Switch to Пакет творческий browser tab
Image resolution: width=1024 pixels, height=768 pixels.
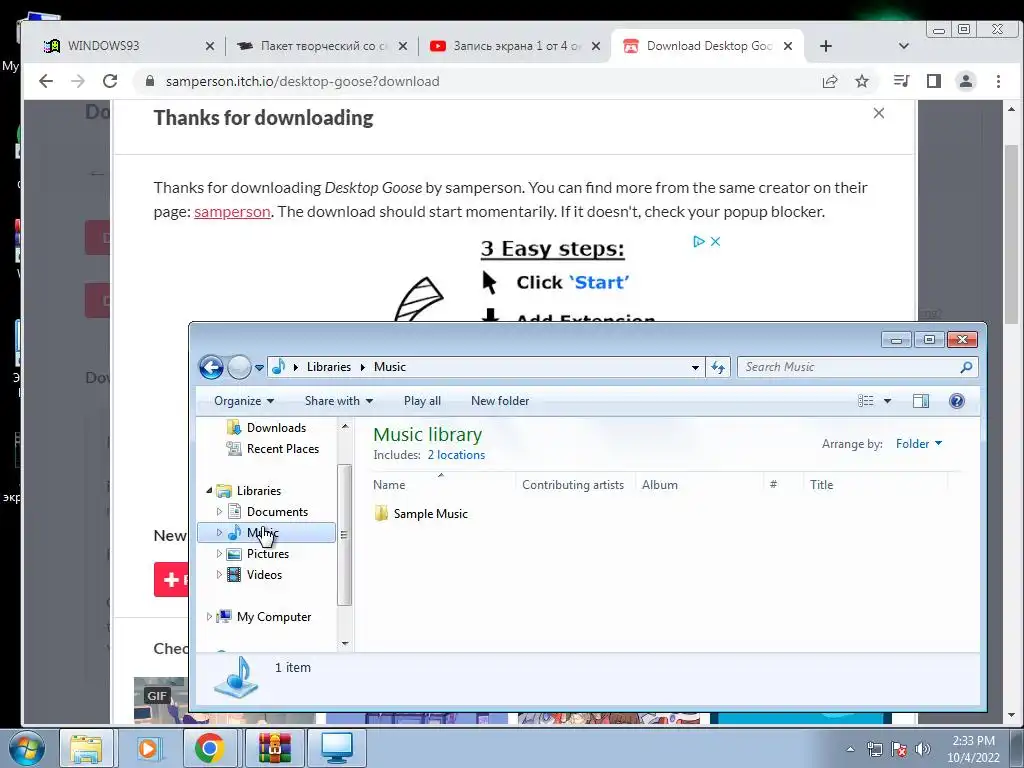pyautogui.click(x=321, y=46)
